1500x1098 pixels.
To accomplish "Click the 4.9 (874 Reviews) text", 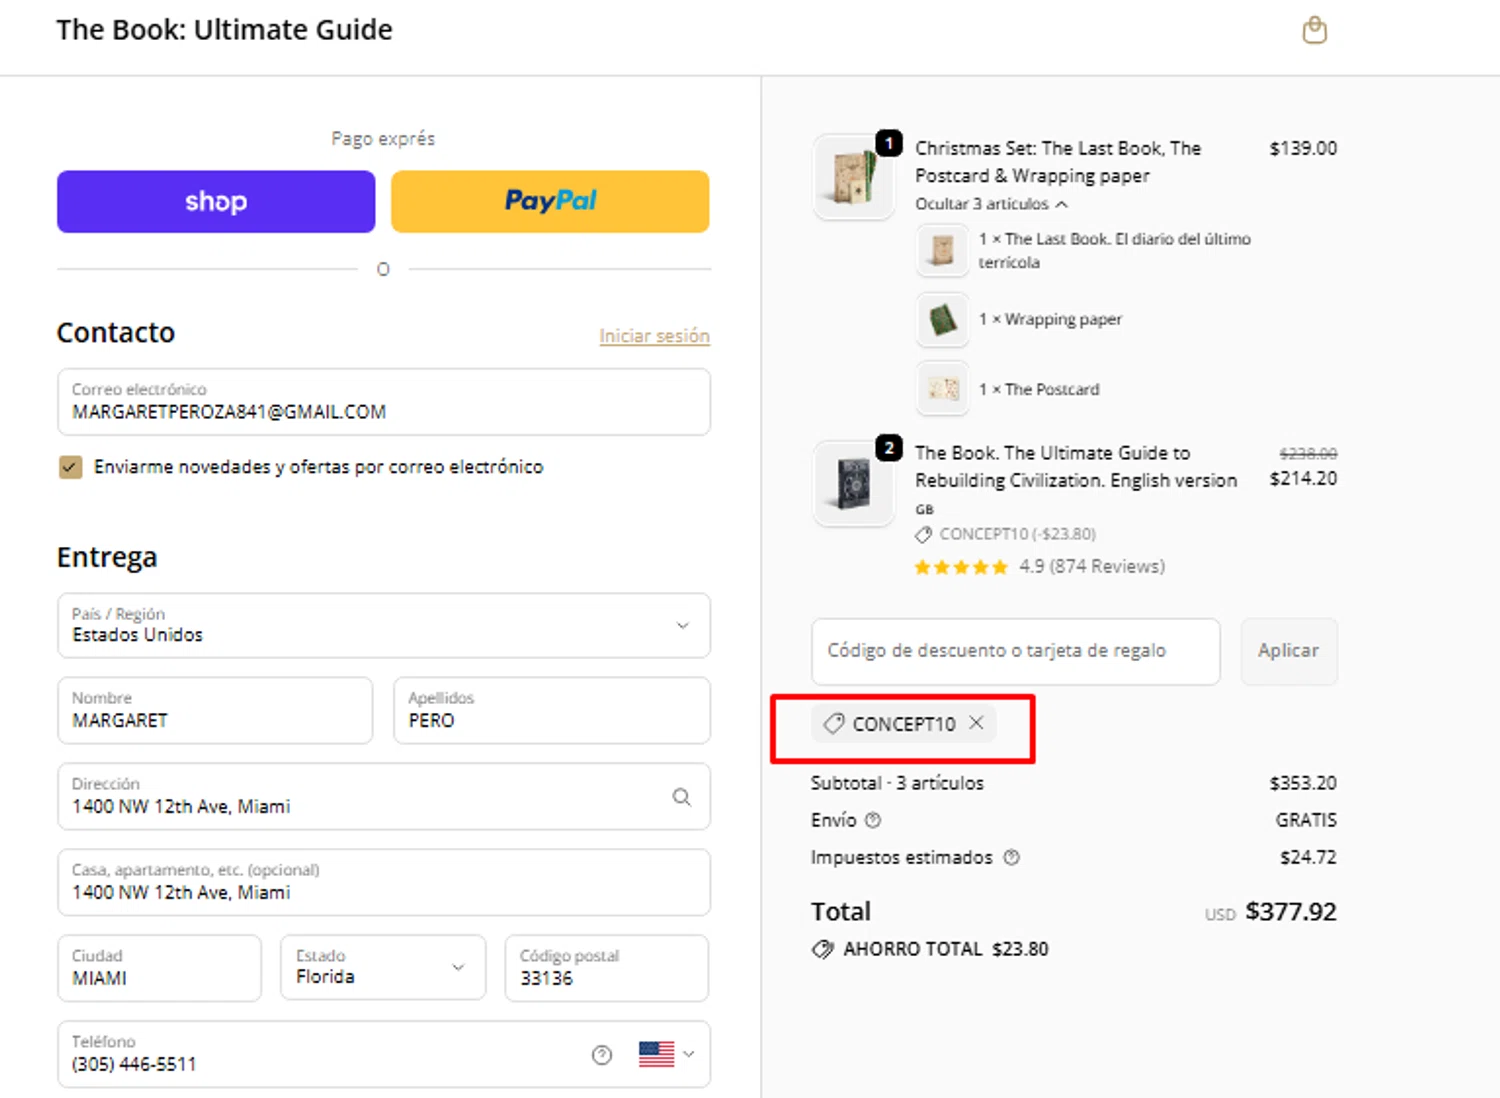I will click(x=1092, y=567).
